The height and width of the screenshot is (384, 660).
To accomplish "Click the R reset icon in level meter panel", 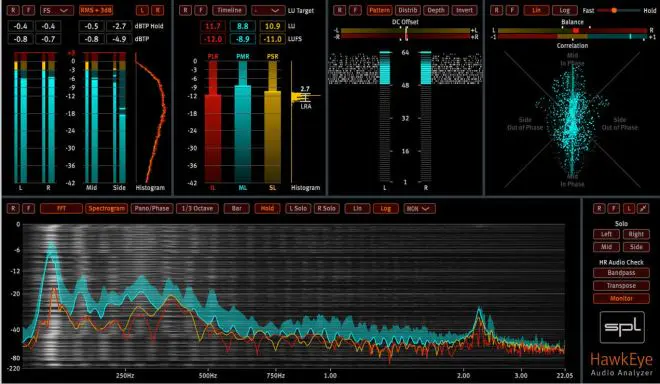I will (x=13, y=10).
